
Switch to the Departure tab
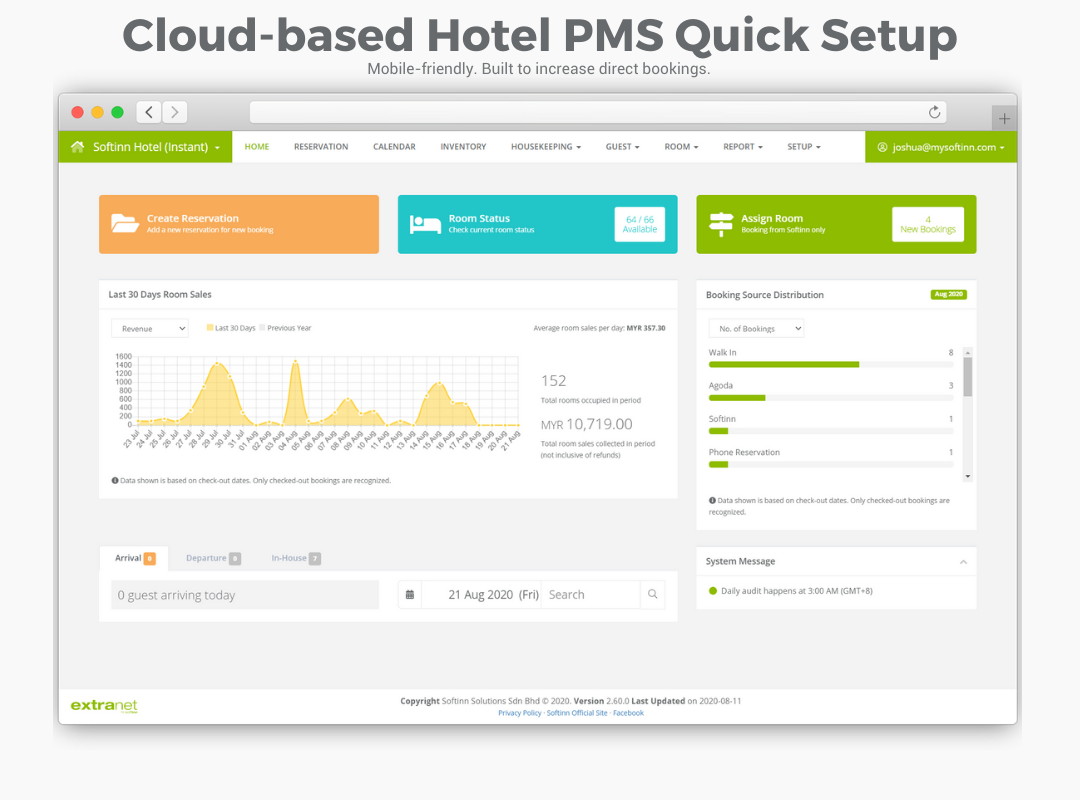212,558
